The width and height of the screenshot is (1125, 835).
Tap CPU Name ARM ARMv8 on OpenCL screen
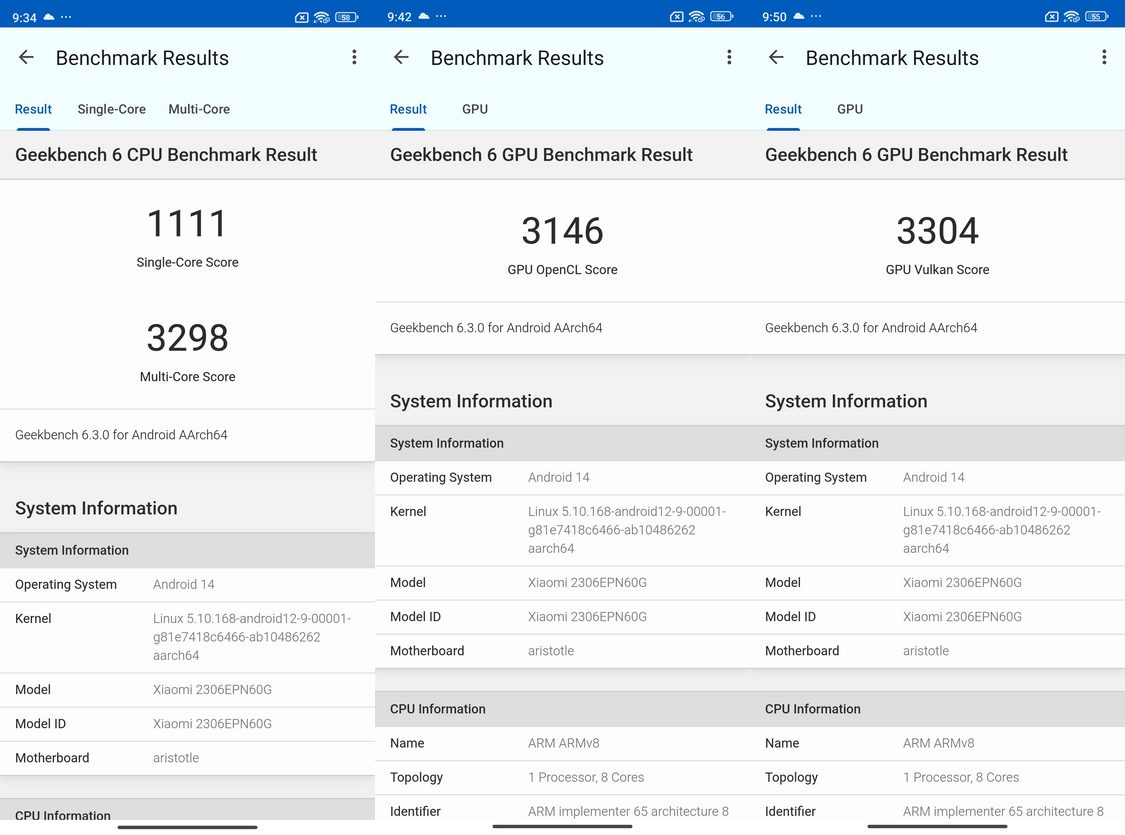[x=562, y=744]
